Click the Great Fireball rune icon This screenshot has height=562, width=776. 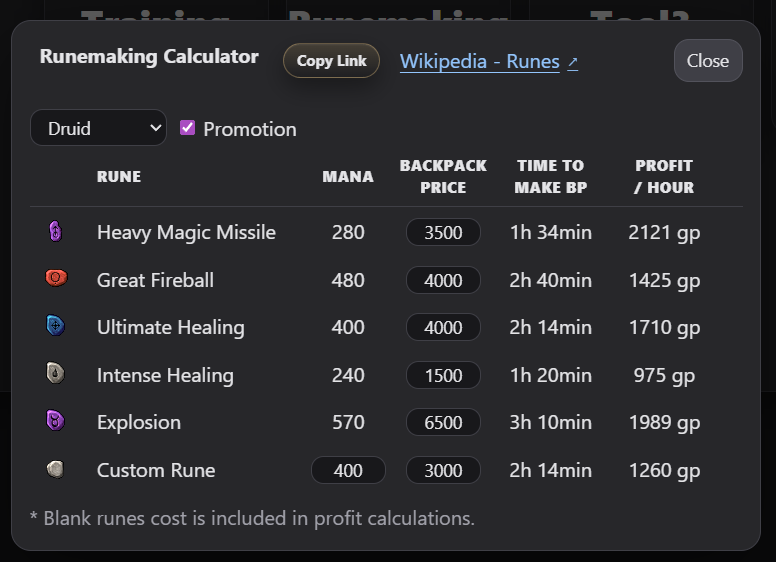[x=56, y=279]
